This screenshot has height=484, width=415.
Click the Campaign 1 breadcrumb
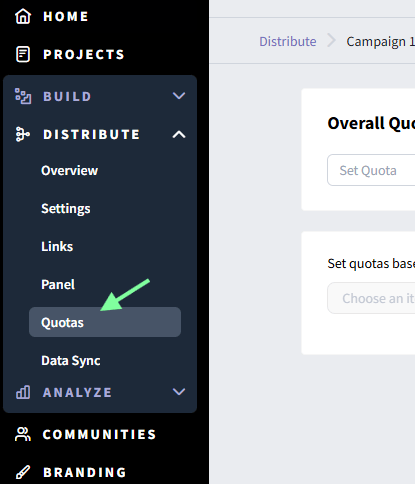coord(381,42)
